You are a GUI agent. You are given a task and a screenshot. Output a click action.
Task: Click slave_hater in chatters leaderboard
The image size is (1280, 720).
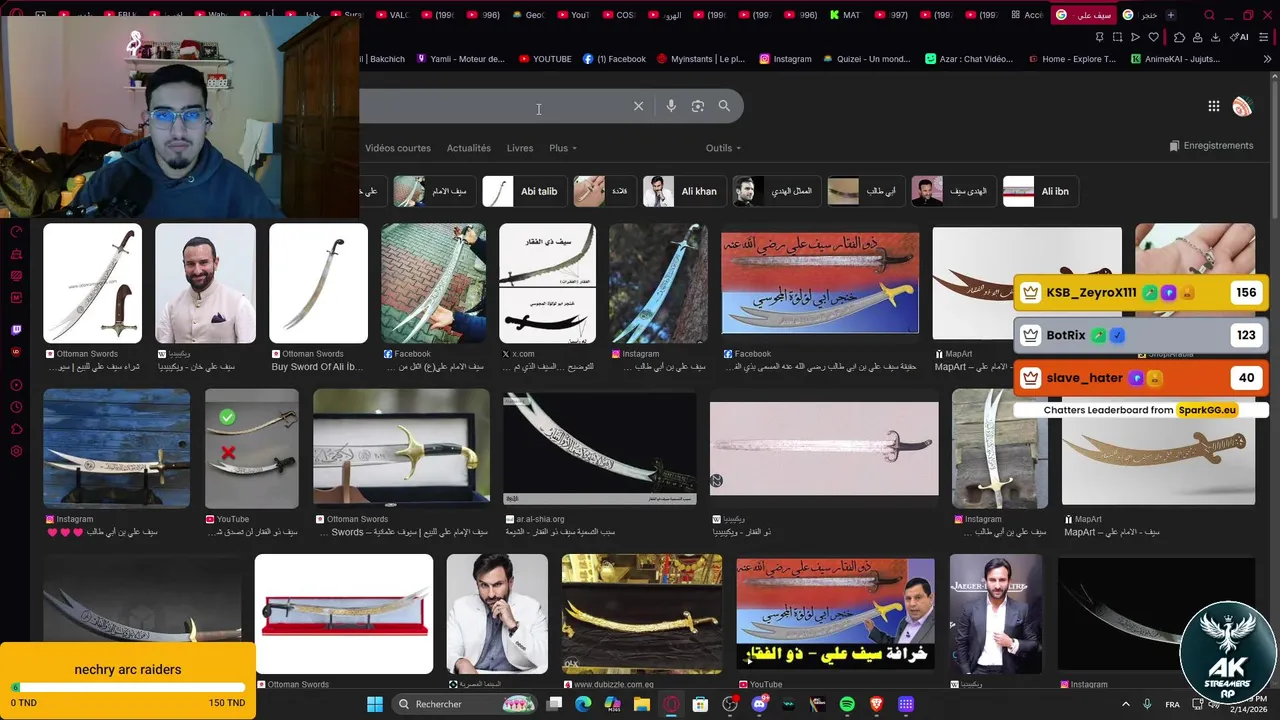coord(1141,378)
